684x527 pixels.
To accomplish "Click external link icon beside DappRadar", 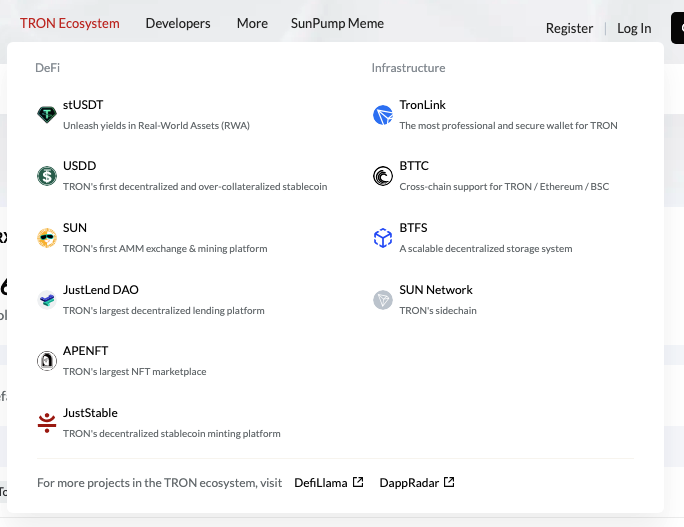I will [449, 482].
